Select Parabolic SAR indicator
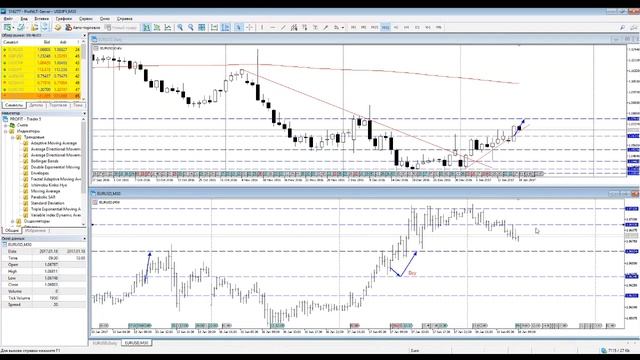The height and width of the screenshot is (360, 640). tap(43, 197)
